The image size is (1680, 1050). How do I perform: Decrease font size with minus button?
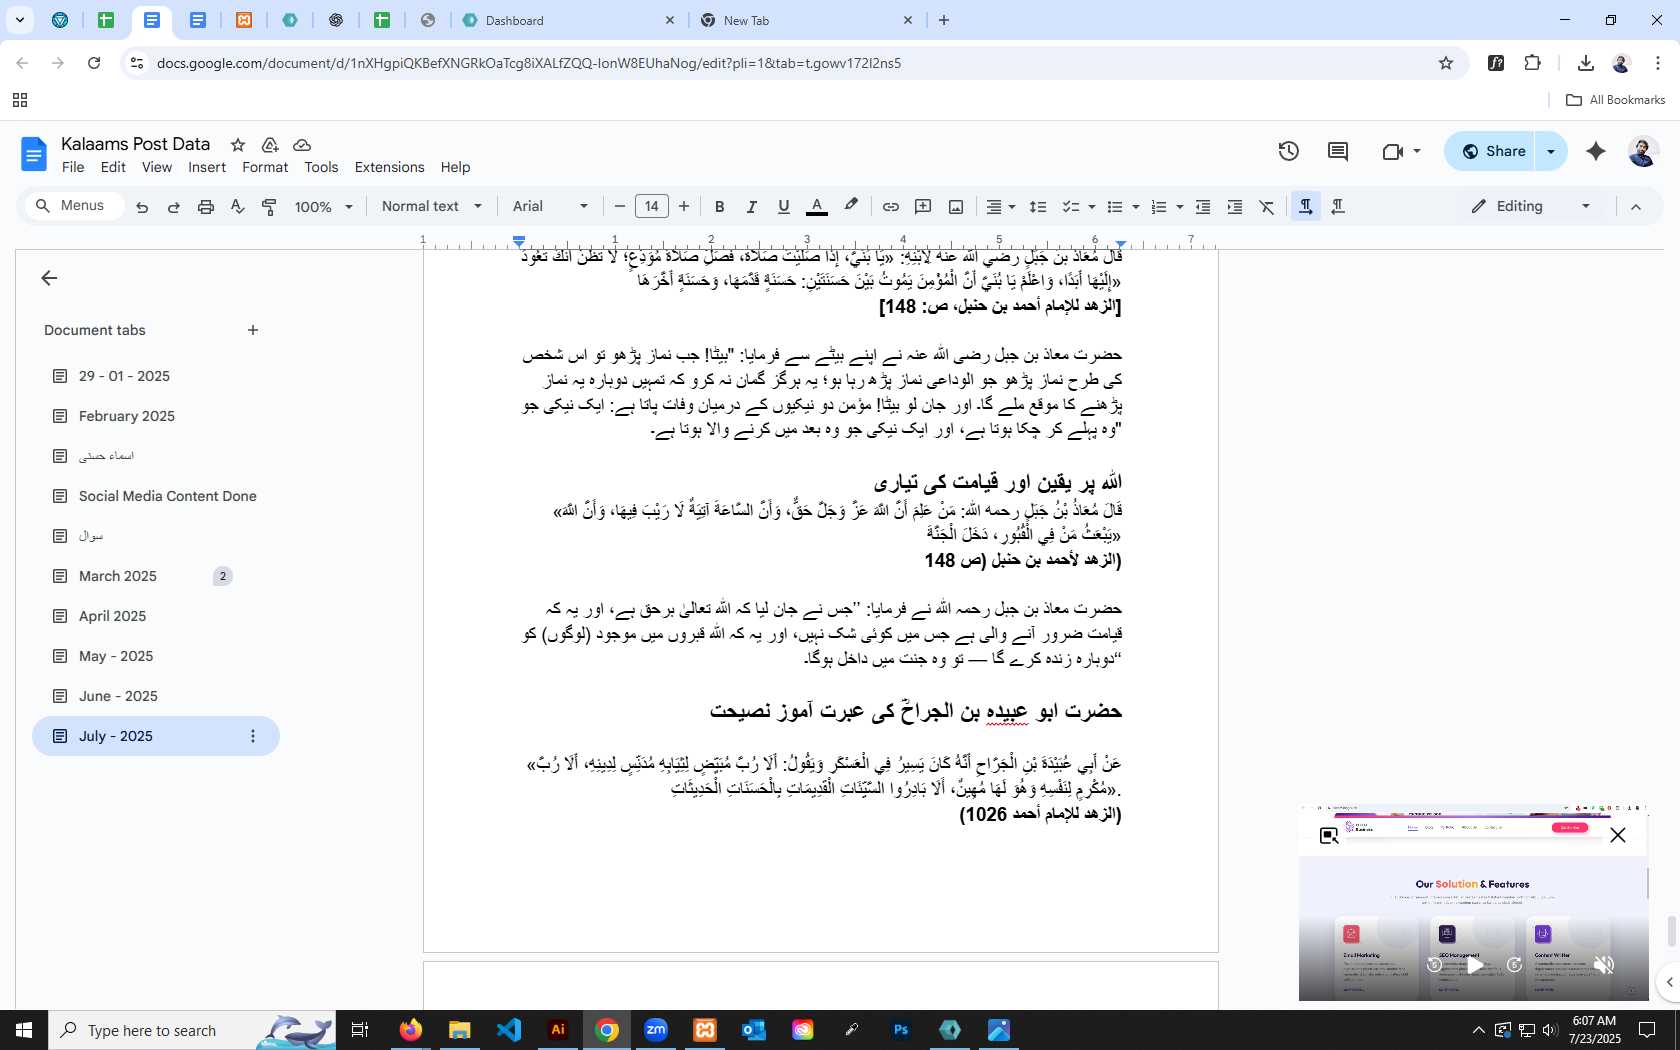pyautogui.click(x=620, y=206)
